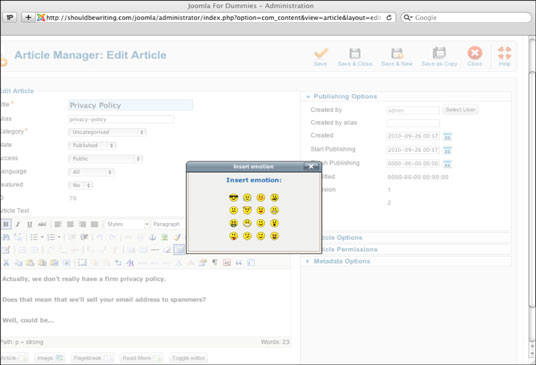The image size is (536, 365).
Task: Toggle bold formatting in editor
Action: (x=6, y=224)
